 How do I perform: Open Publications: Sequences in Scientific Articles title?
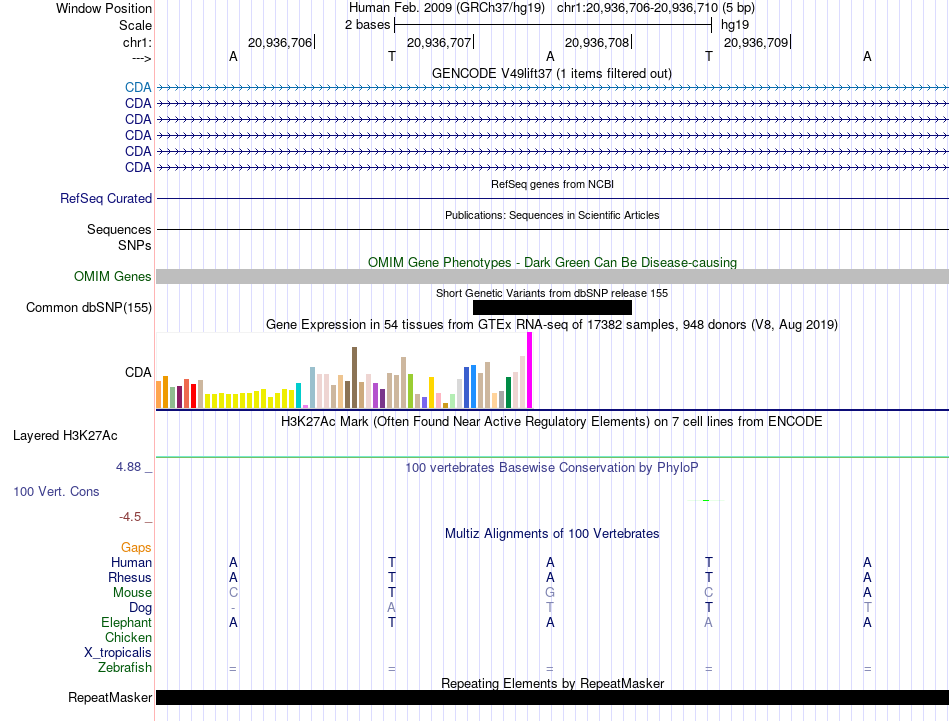point(552,215)
